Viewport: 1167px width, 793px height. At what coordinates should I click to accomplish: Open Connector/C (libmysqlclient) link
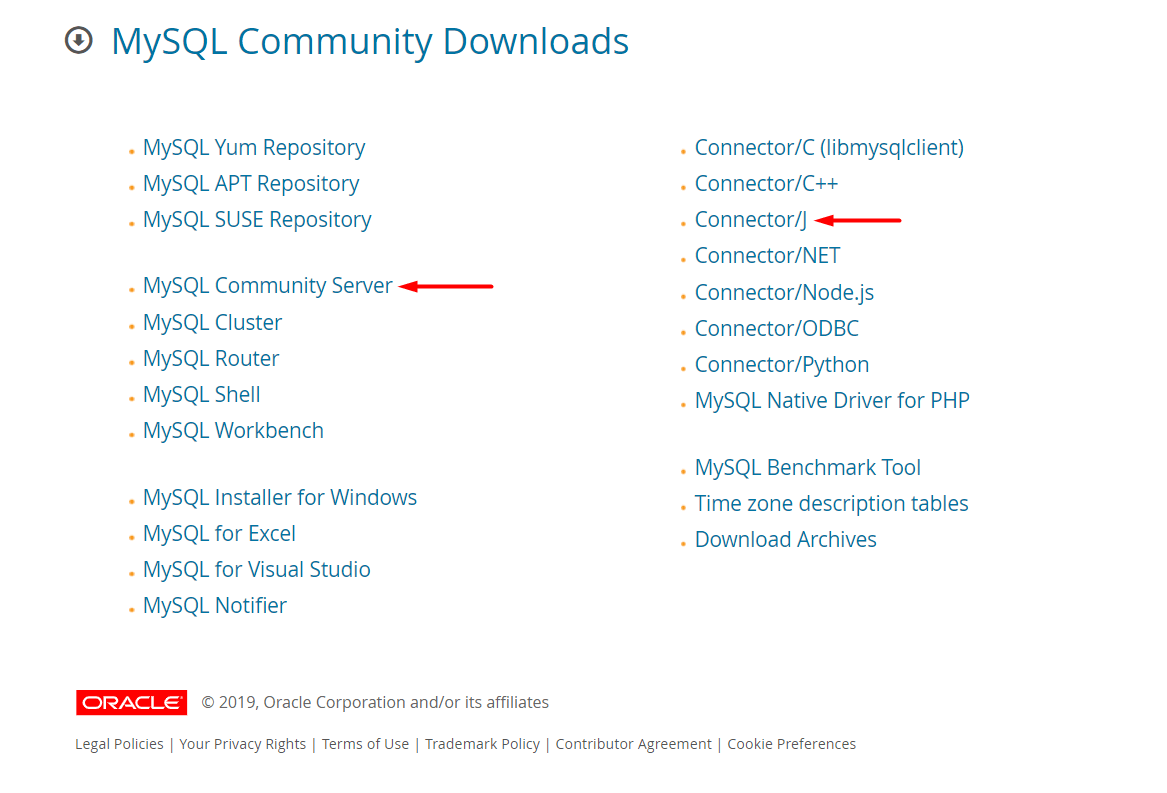829,147
